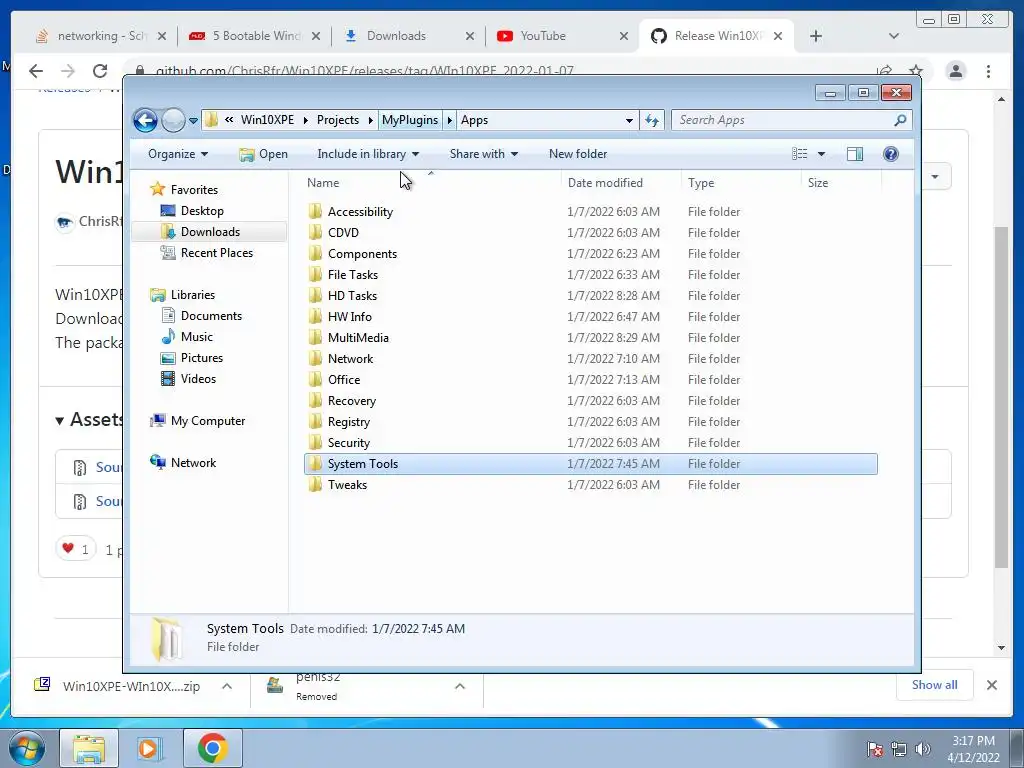Sort by the Type column header
Image resolution: width=1024 pixels, height=768 pixels.
point(741,183)
